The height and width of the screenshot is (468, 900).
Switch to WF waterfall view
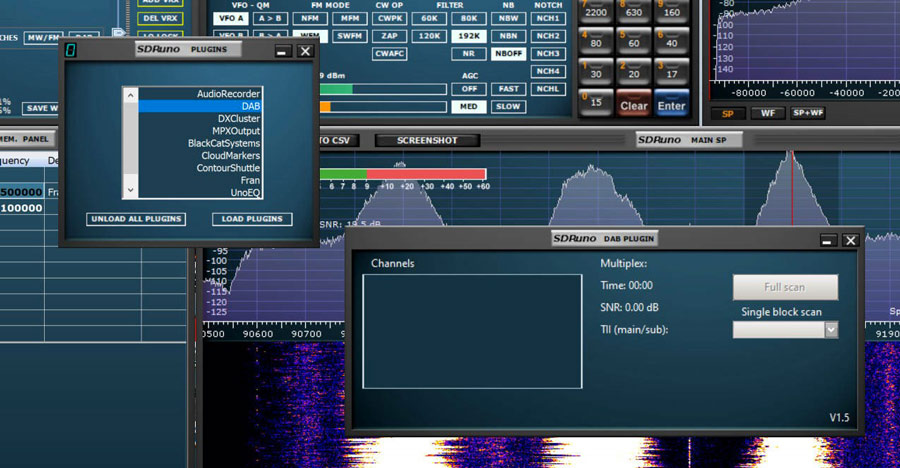point(767,113)
